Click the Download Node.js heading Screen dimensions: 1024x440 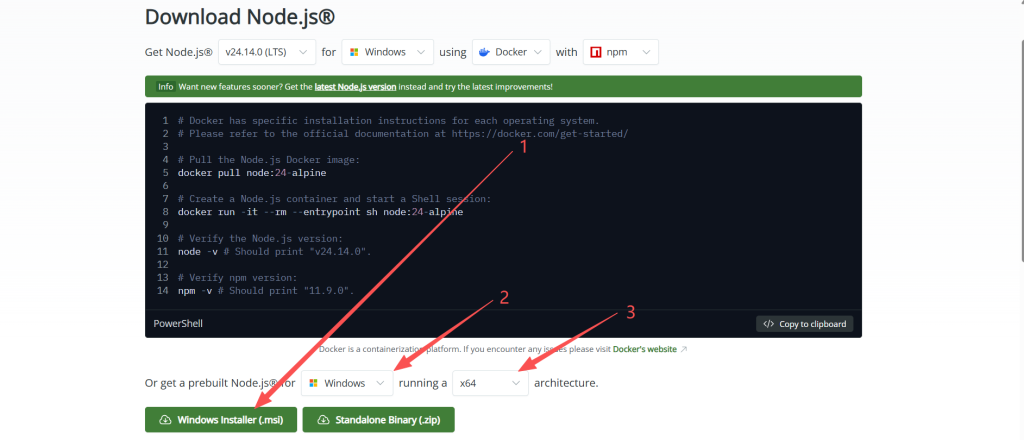pyautogui.click(x=240, y=16)
